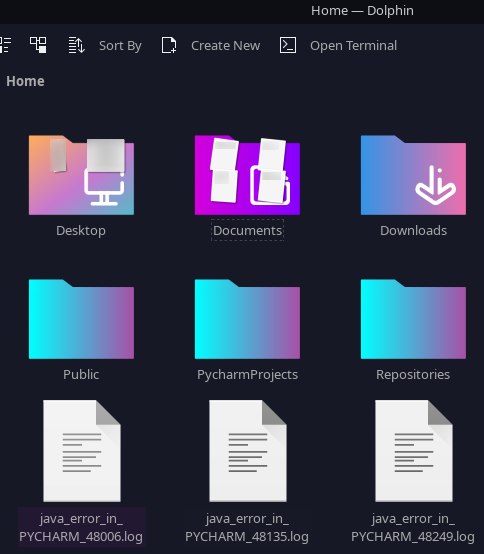Click the Documents folder name label
This screenshot has width=484, height=554.
point(247,230)
